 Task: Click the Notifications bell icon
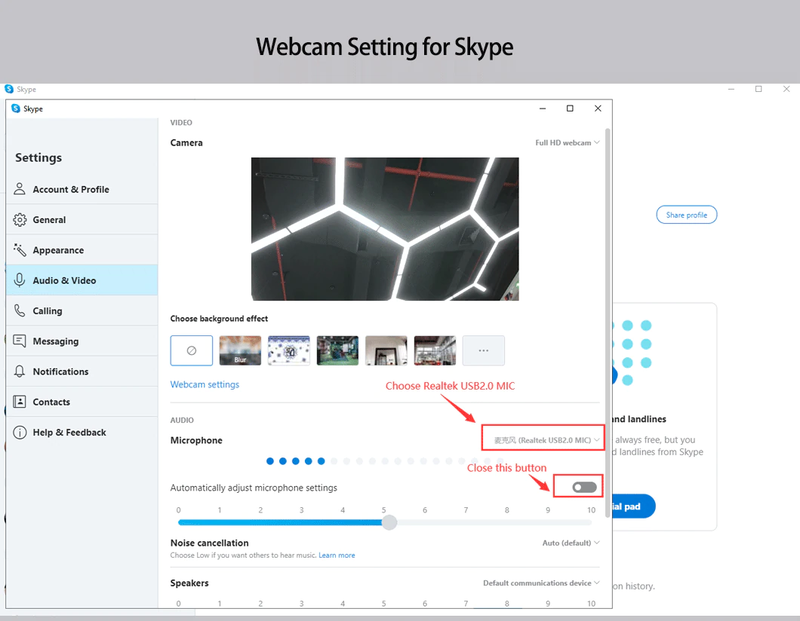20,372
